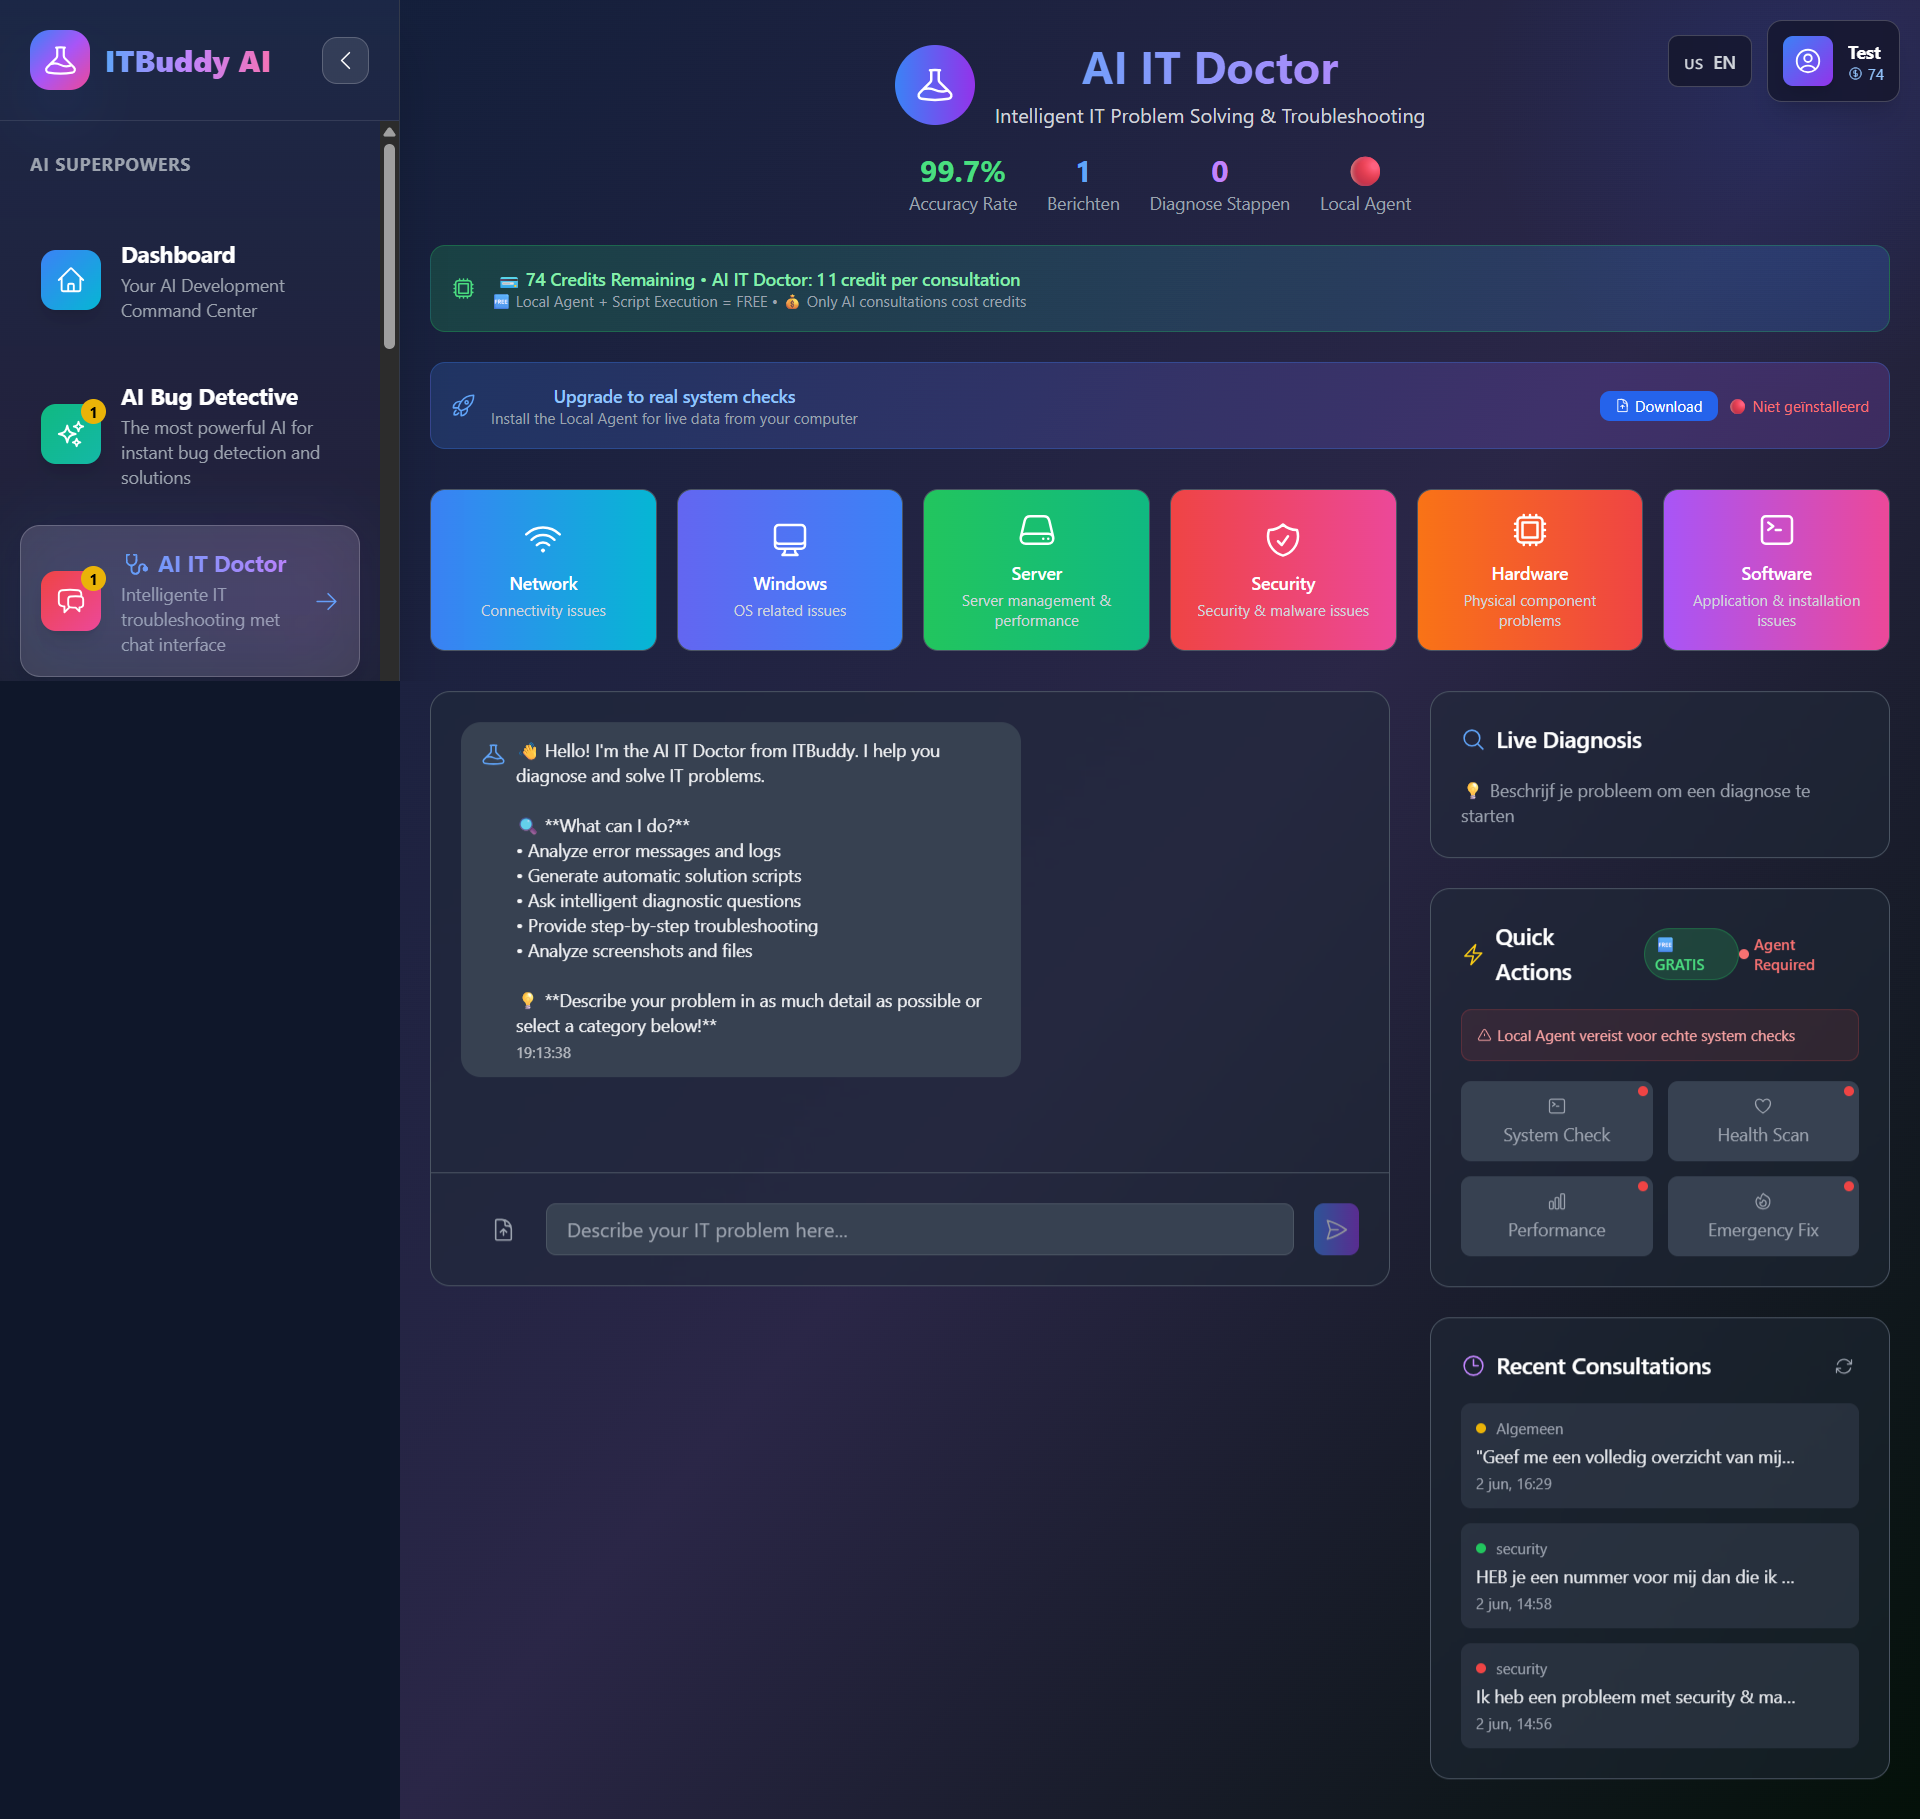This screenshot has height=1819, width=1920.
Task: Click the chat message timestamp 19:13:38
Action: 543,1053
